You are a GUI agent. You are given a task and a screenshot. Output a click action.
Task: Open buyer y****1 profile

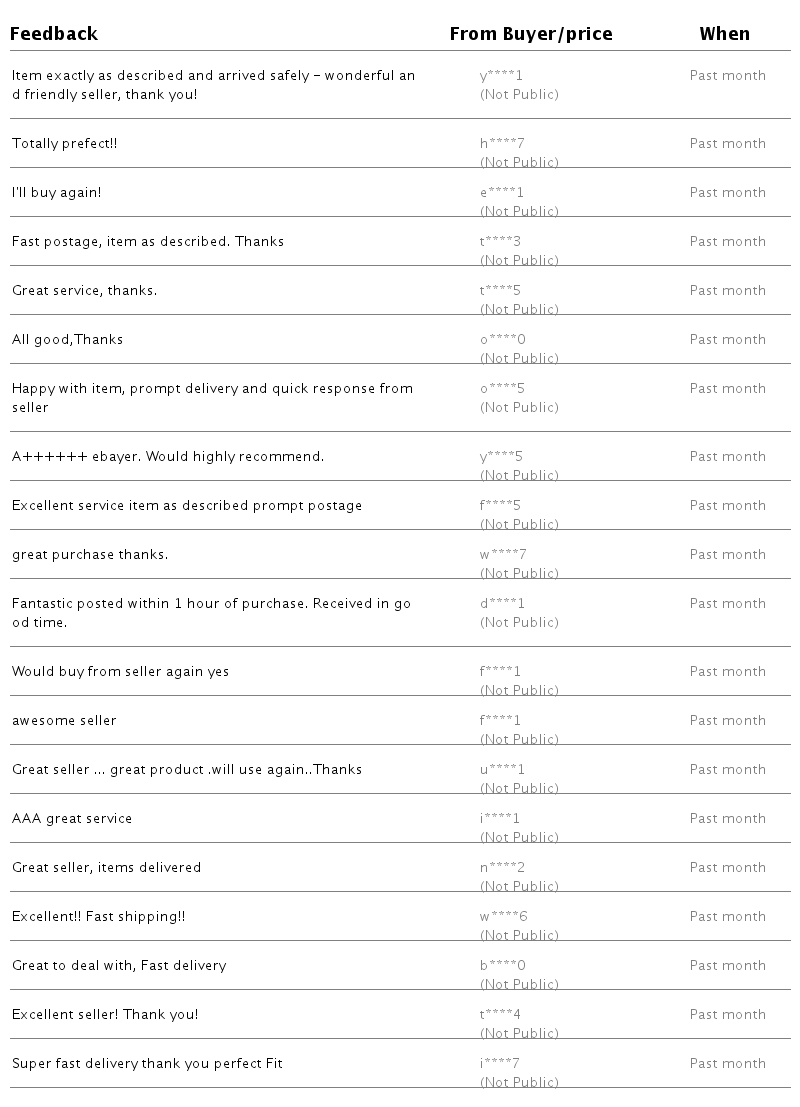click(x=501, y=76)
